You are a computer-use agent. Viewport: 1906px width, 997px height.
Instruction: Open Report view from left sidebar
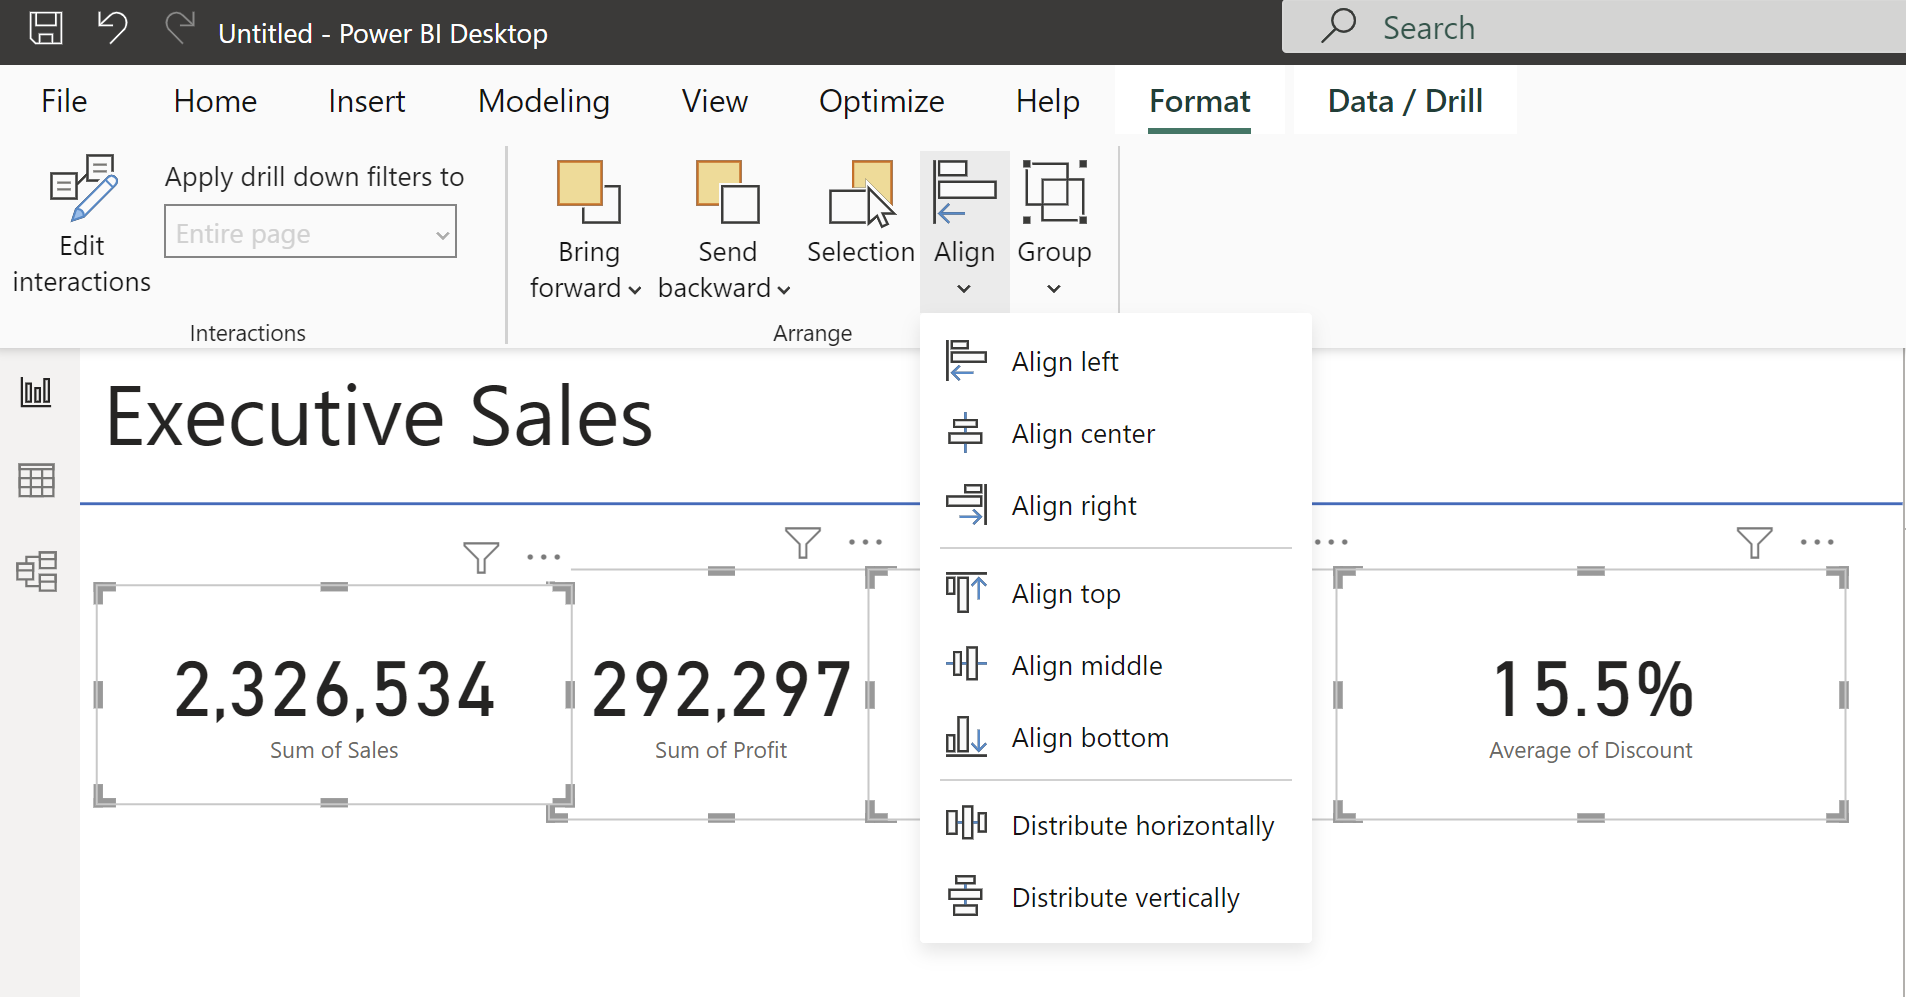click(37, 392)
